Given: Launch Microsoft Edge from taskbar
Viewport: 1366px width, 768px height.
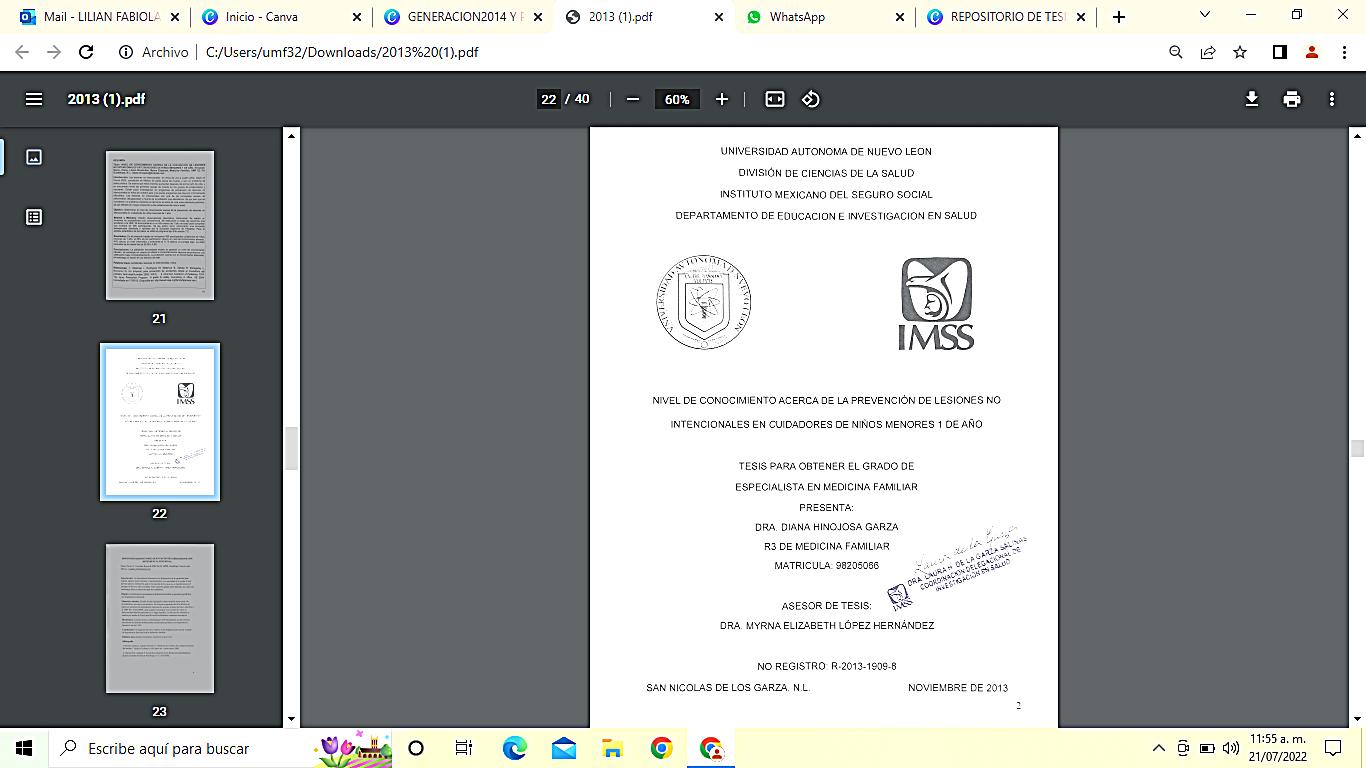Looking at the screenshot, I should click(x=514, y=748).
